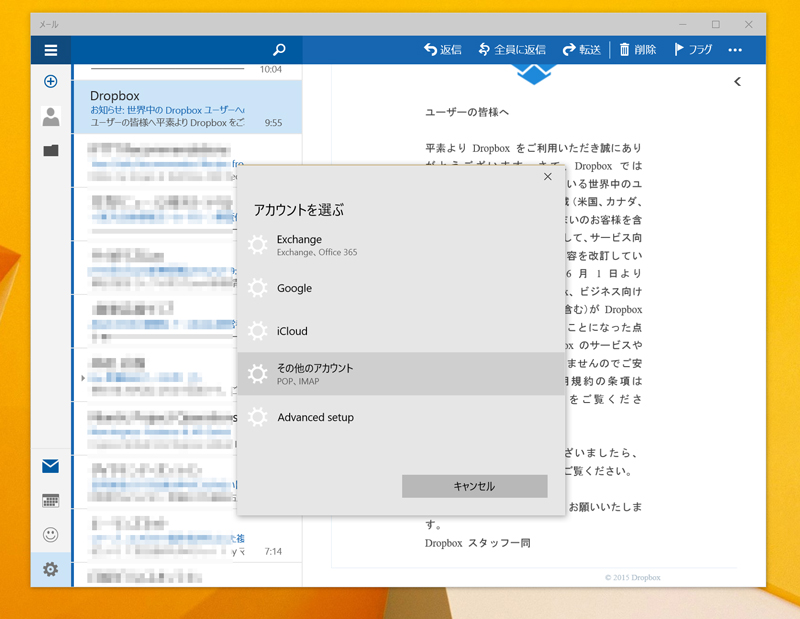Maximize the メール window
This screenshot has height=619, width=800.
point(716,24)
